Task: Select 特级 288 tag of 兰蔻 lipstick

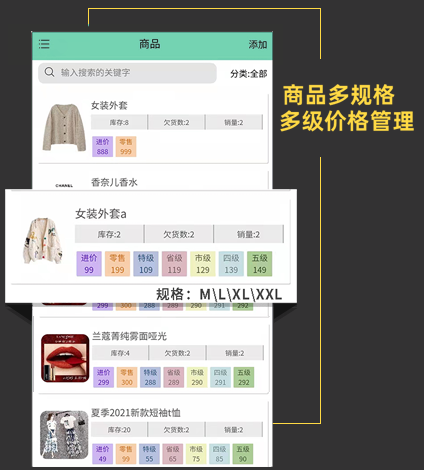Action: 150,377
